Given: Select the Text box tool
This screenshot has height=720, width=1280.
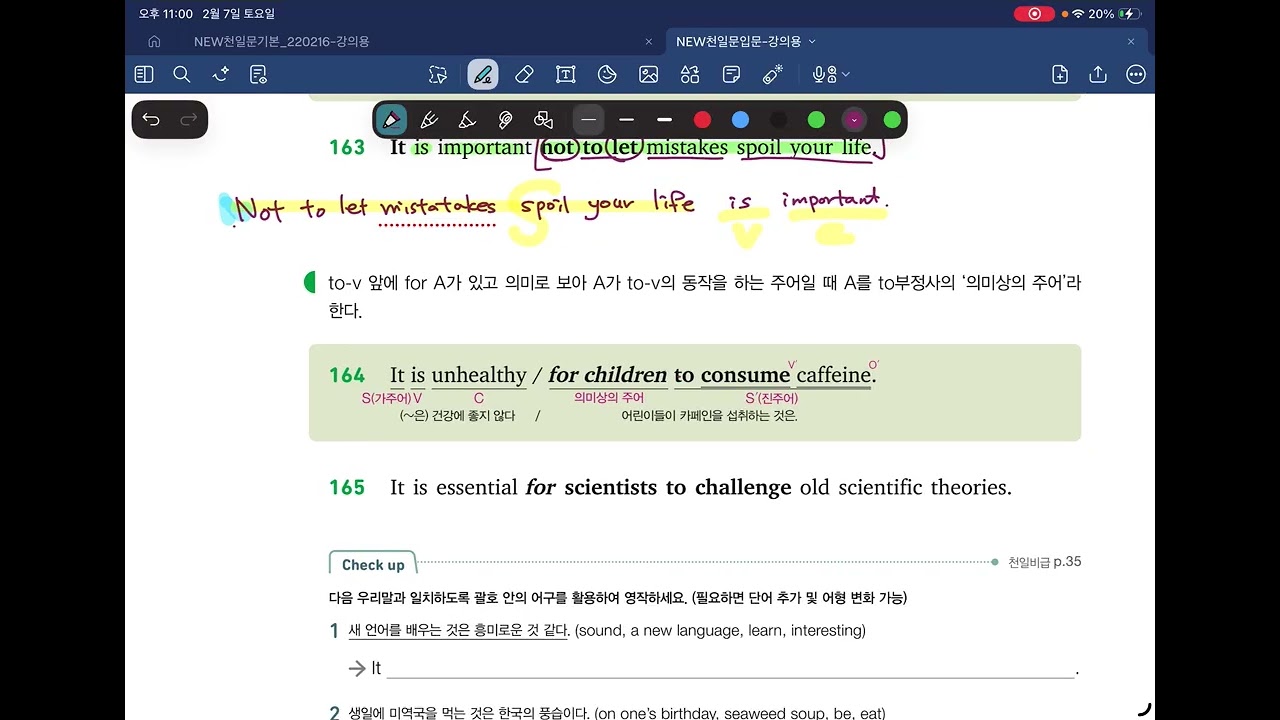Looking at the screenshot, I should click(566, 74).
